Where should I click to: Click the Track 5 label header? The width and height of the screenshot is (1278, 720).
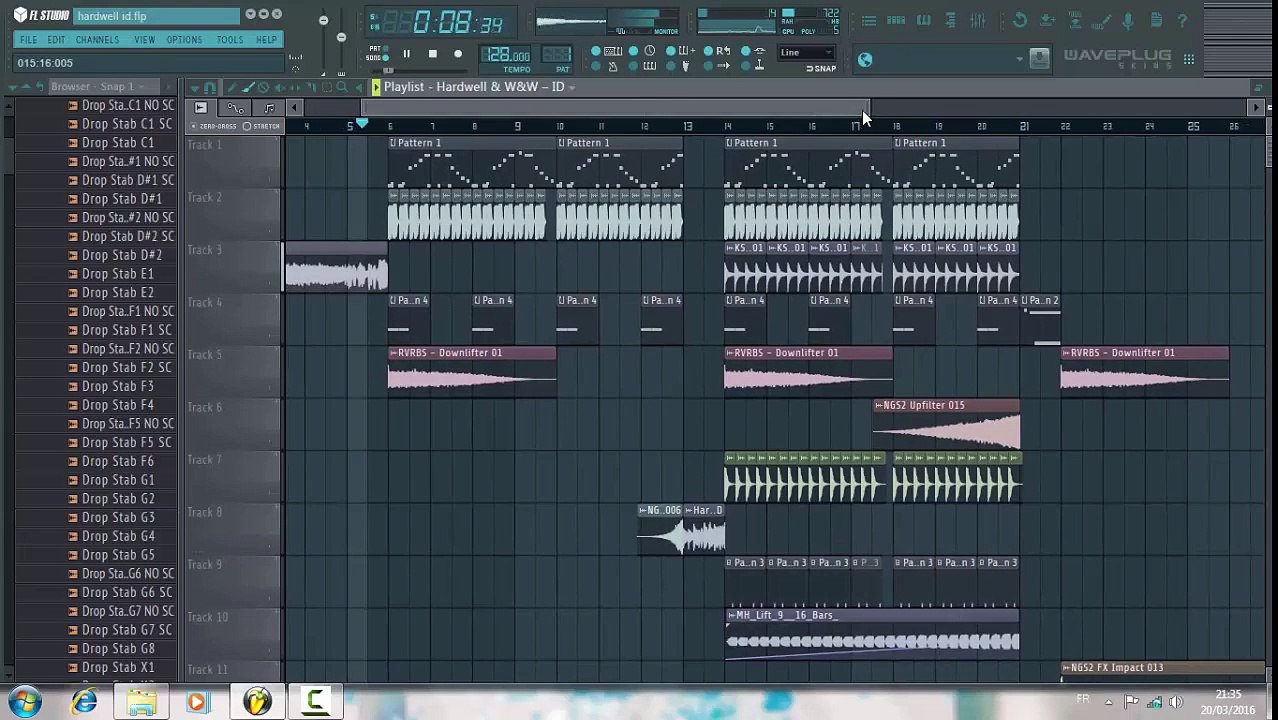tap(232, 371)
